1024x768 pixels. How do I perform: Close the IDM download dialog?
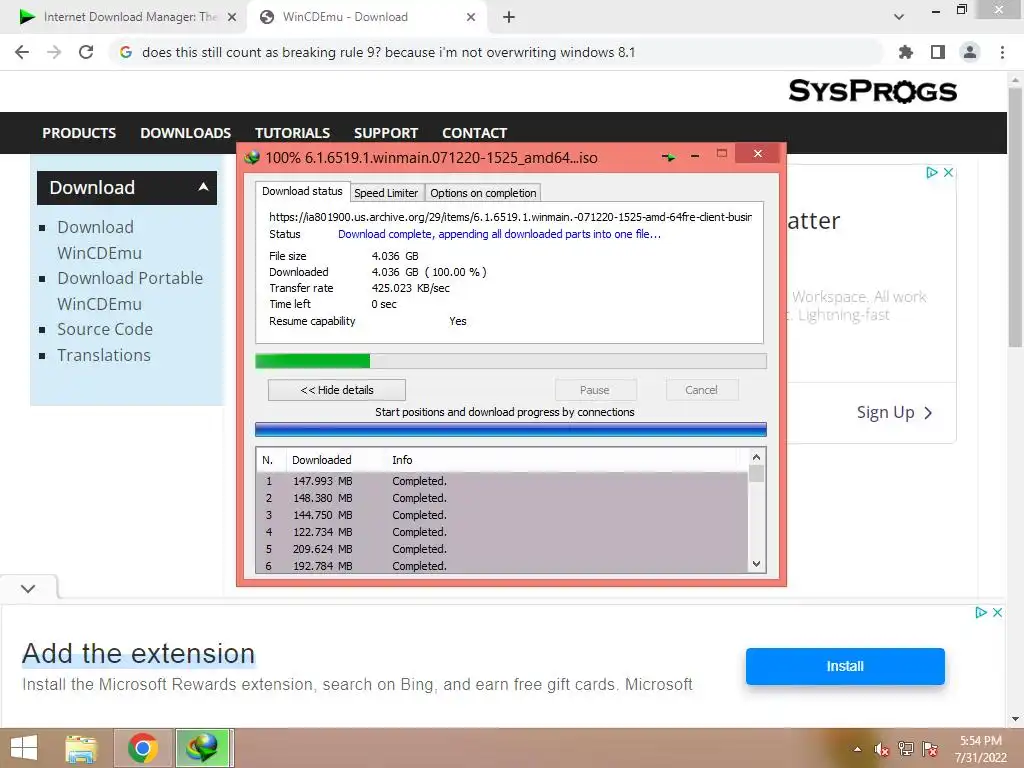click(x=758, y=153)
